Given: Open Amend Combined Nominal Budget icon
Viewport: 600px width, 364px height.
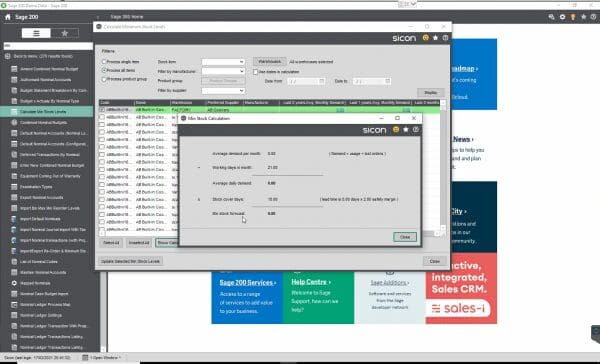Looking at the screenshot, I should click(14, 69).
